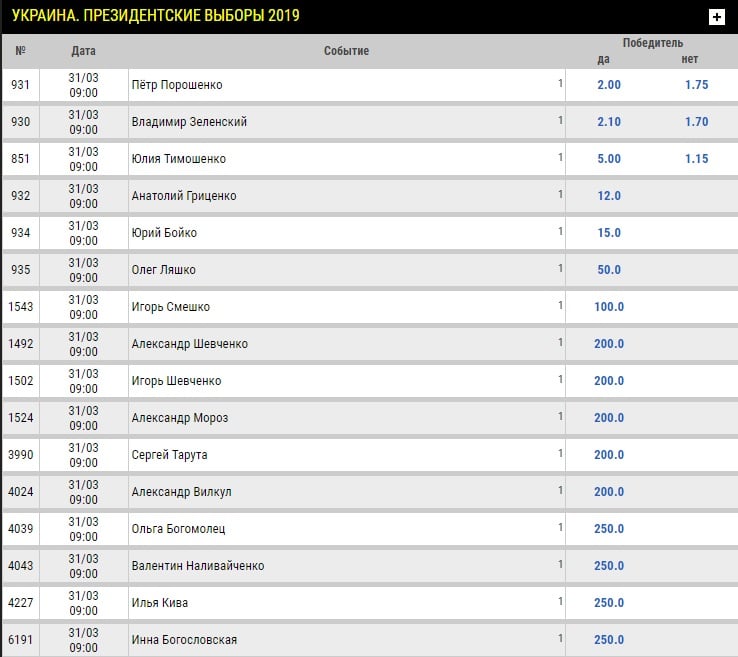Image resolution: width=738 pixels, height=657 pixels.
Task: Pick 250.0 odds for Валентин Наливайченко
Action: pos(609,566)
